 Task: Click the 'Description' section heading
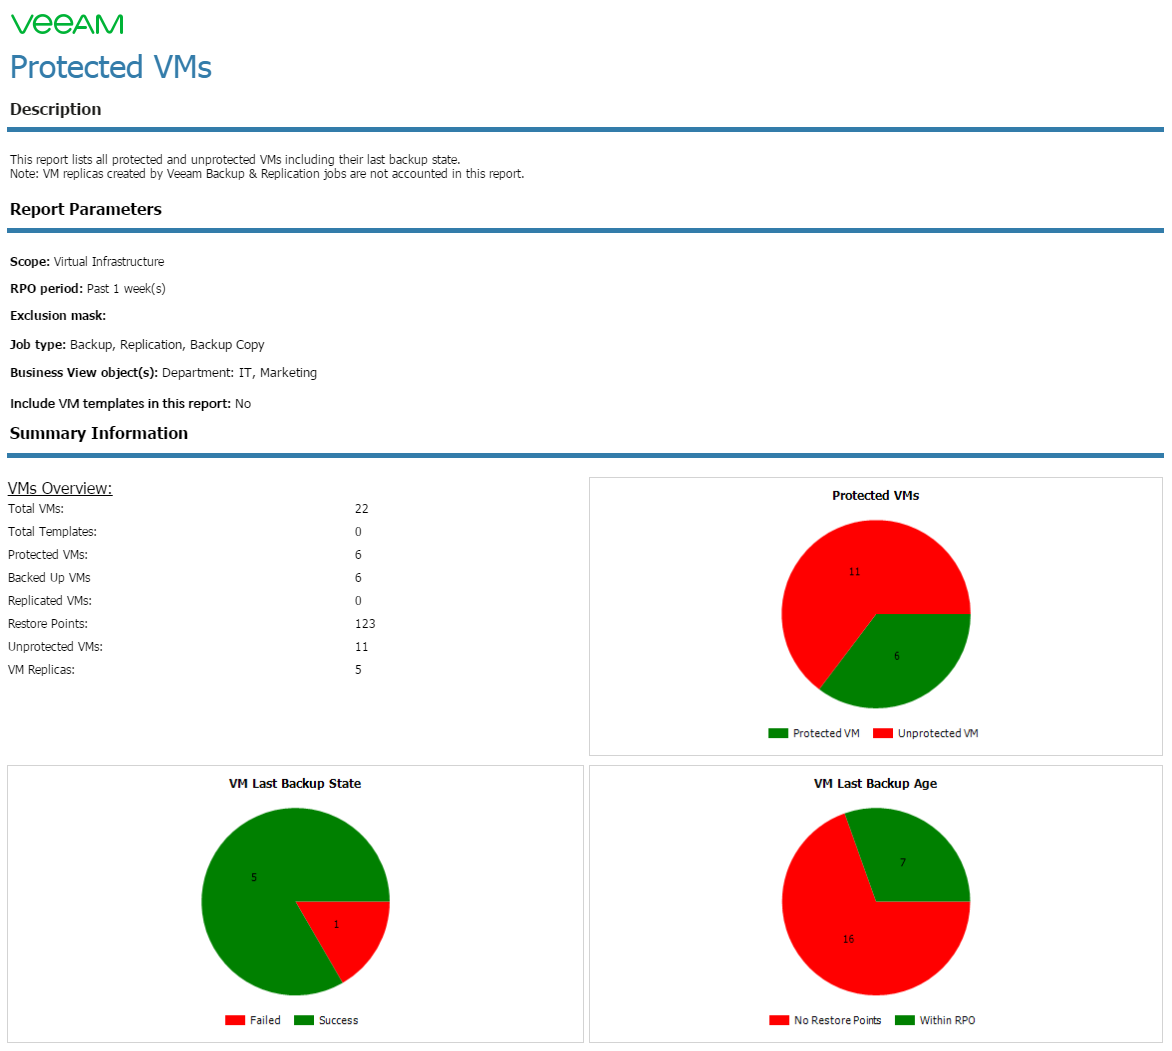coord(55,109)
